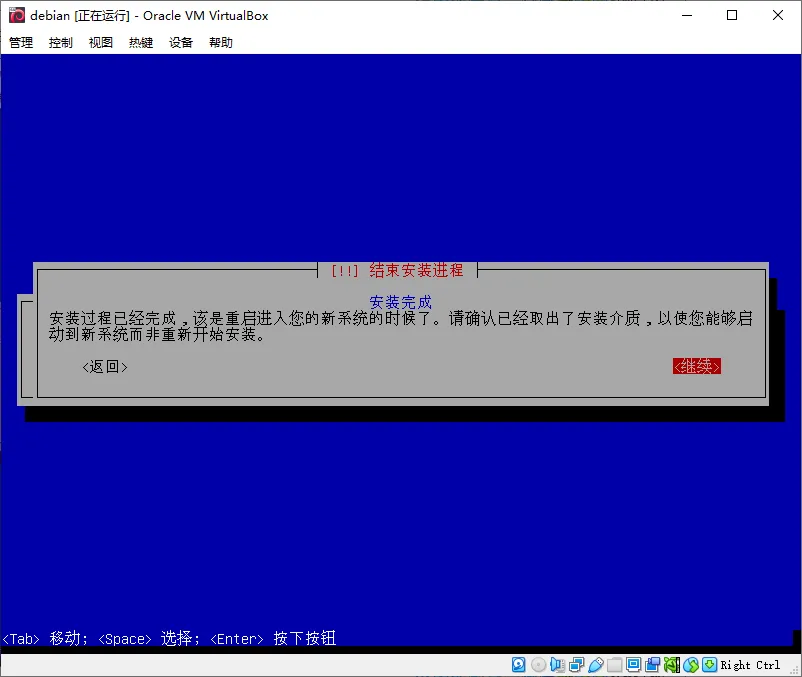Open the 热键 menu
The width and height of the screenshot is (802, 677).
click(x=141, y=42)
